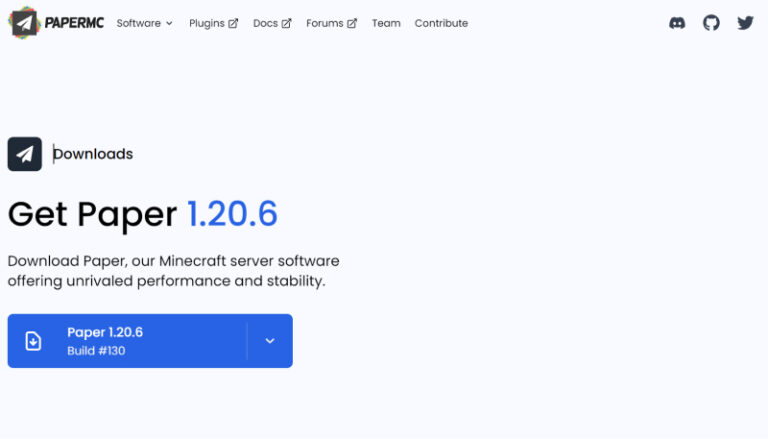Open the Twitter bird icon

[745, 23]
